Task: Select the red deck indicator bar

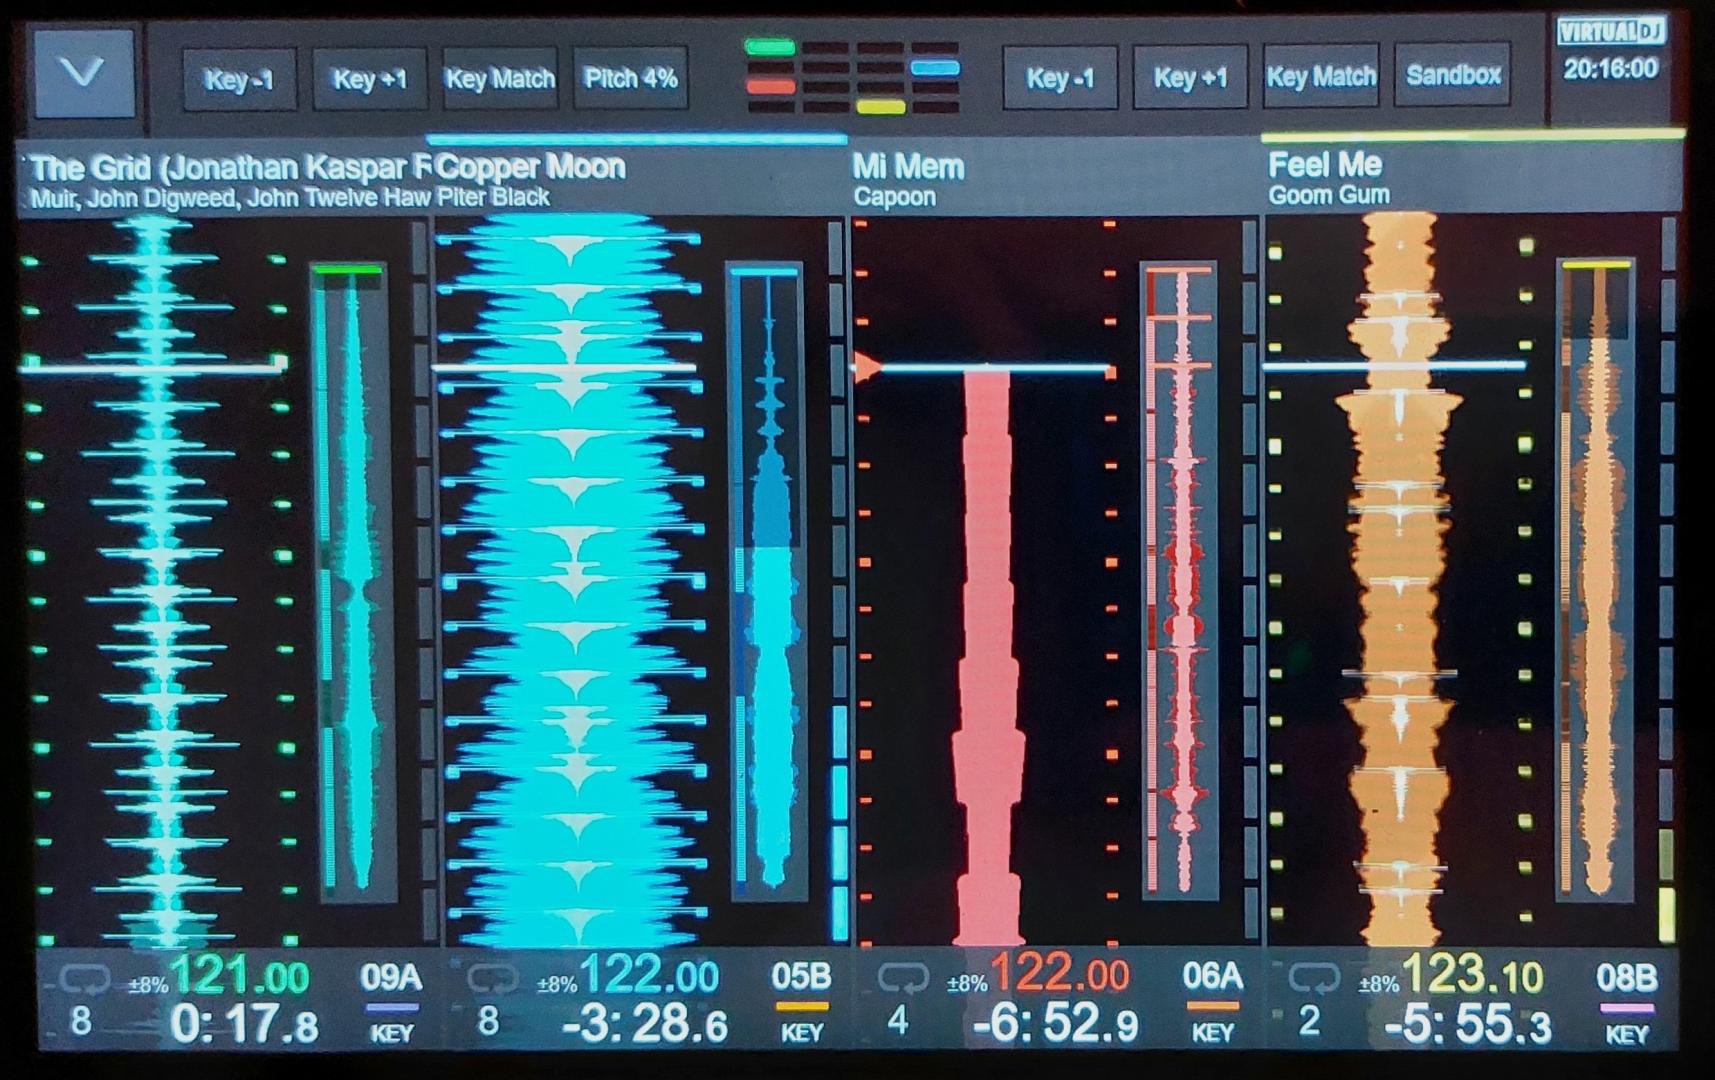Action: pyautogui.click(x=770, y=87)
